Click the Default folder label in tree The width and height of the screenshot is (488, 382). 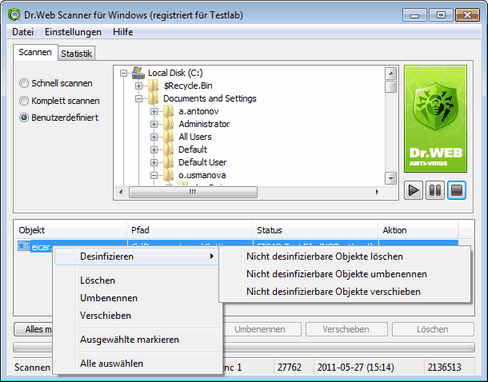[x=193, y=150]
